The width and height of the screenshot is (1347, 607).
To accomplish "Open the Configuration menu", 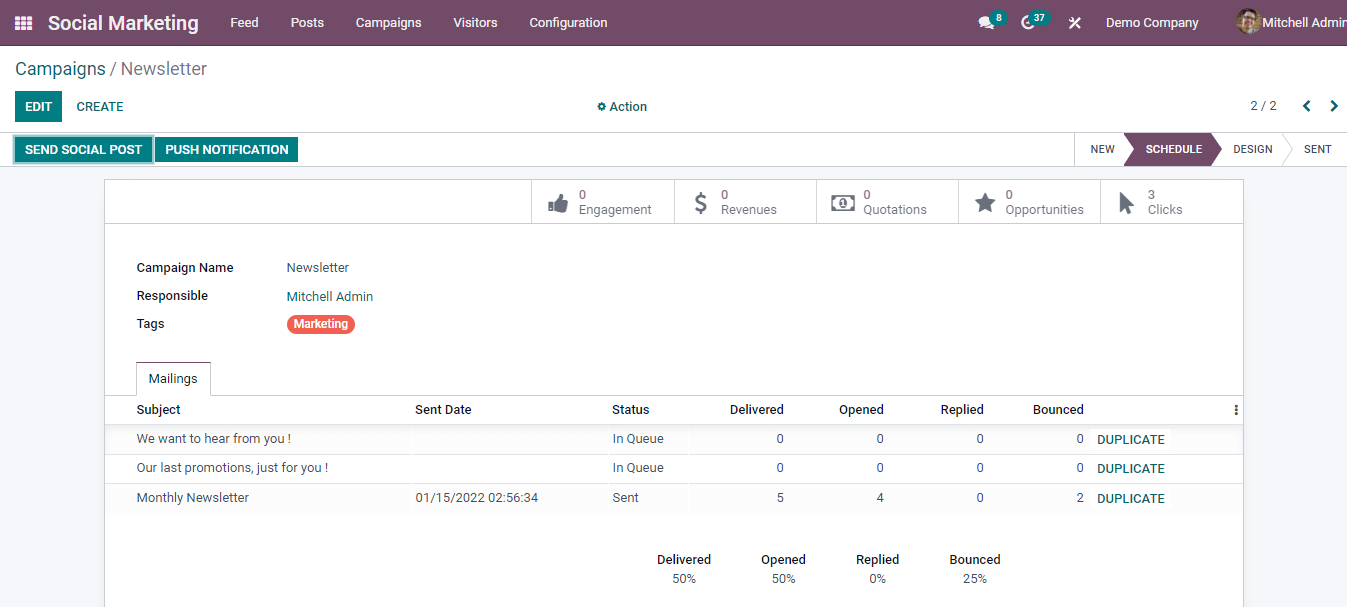I will (x=568, y=23).
